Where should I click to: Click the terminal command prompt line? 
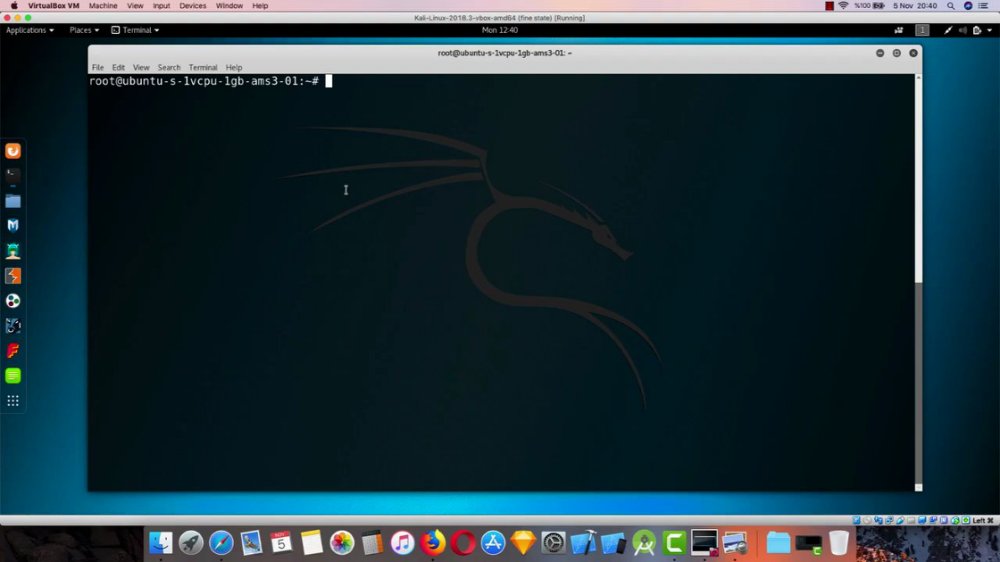point(210,81)
